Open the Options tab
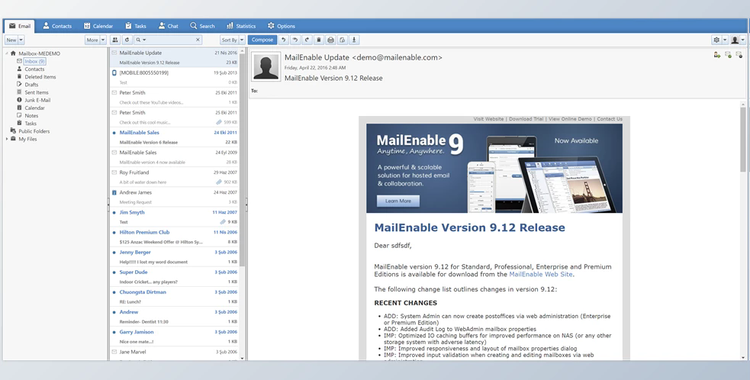This screenshot has height=380, width=750. tap(281, 26)
